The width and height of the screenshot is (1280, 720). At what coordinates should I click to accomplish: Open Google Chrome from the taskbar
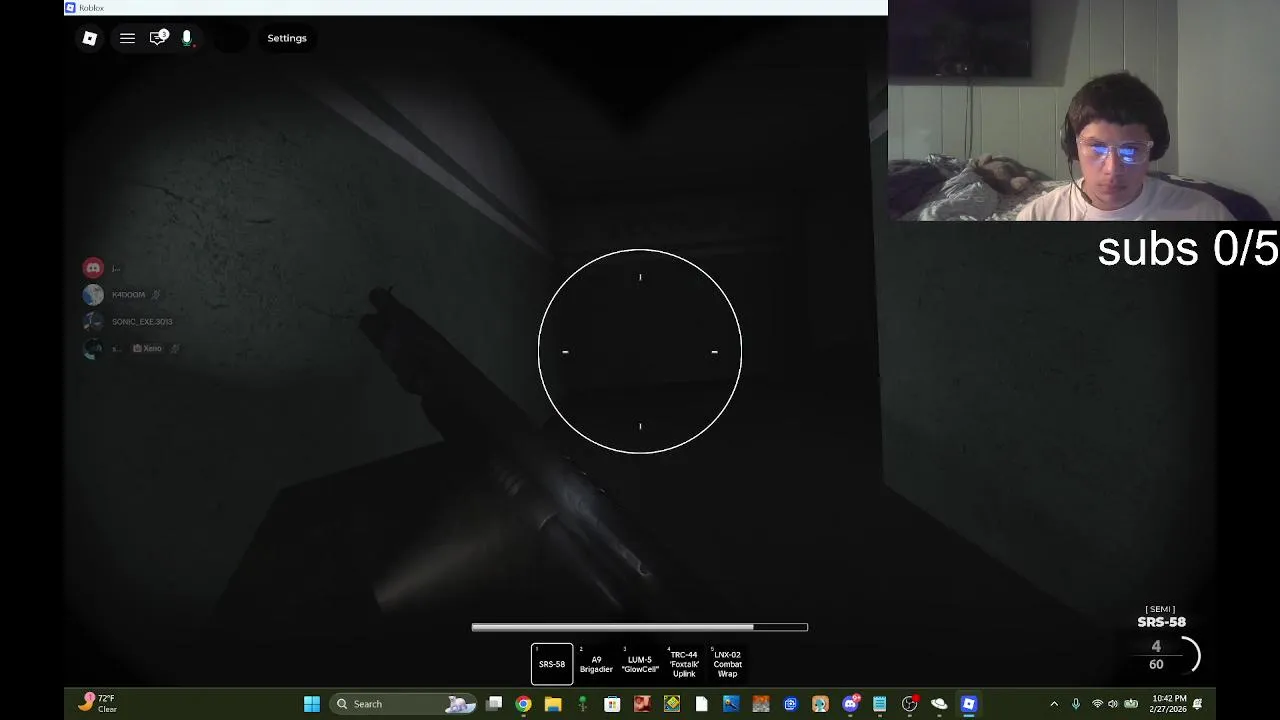(x=523, y=704)
